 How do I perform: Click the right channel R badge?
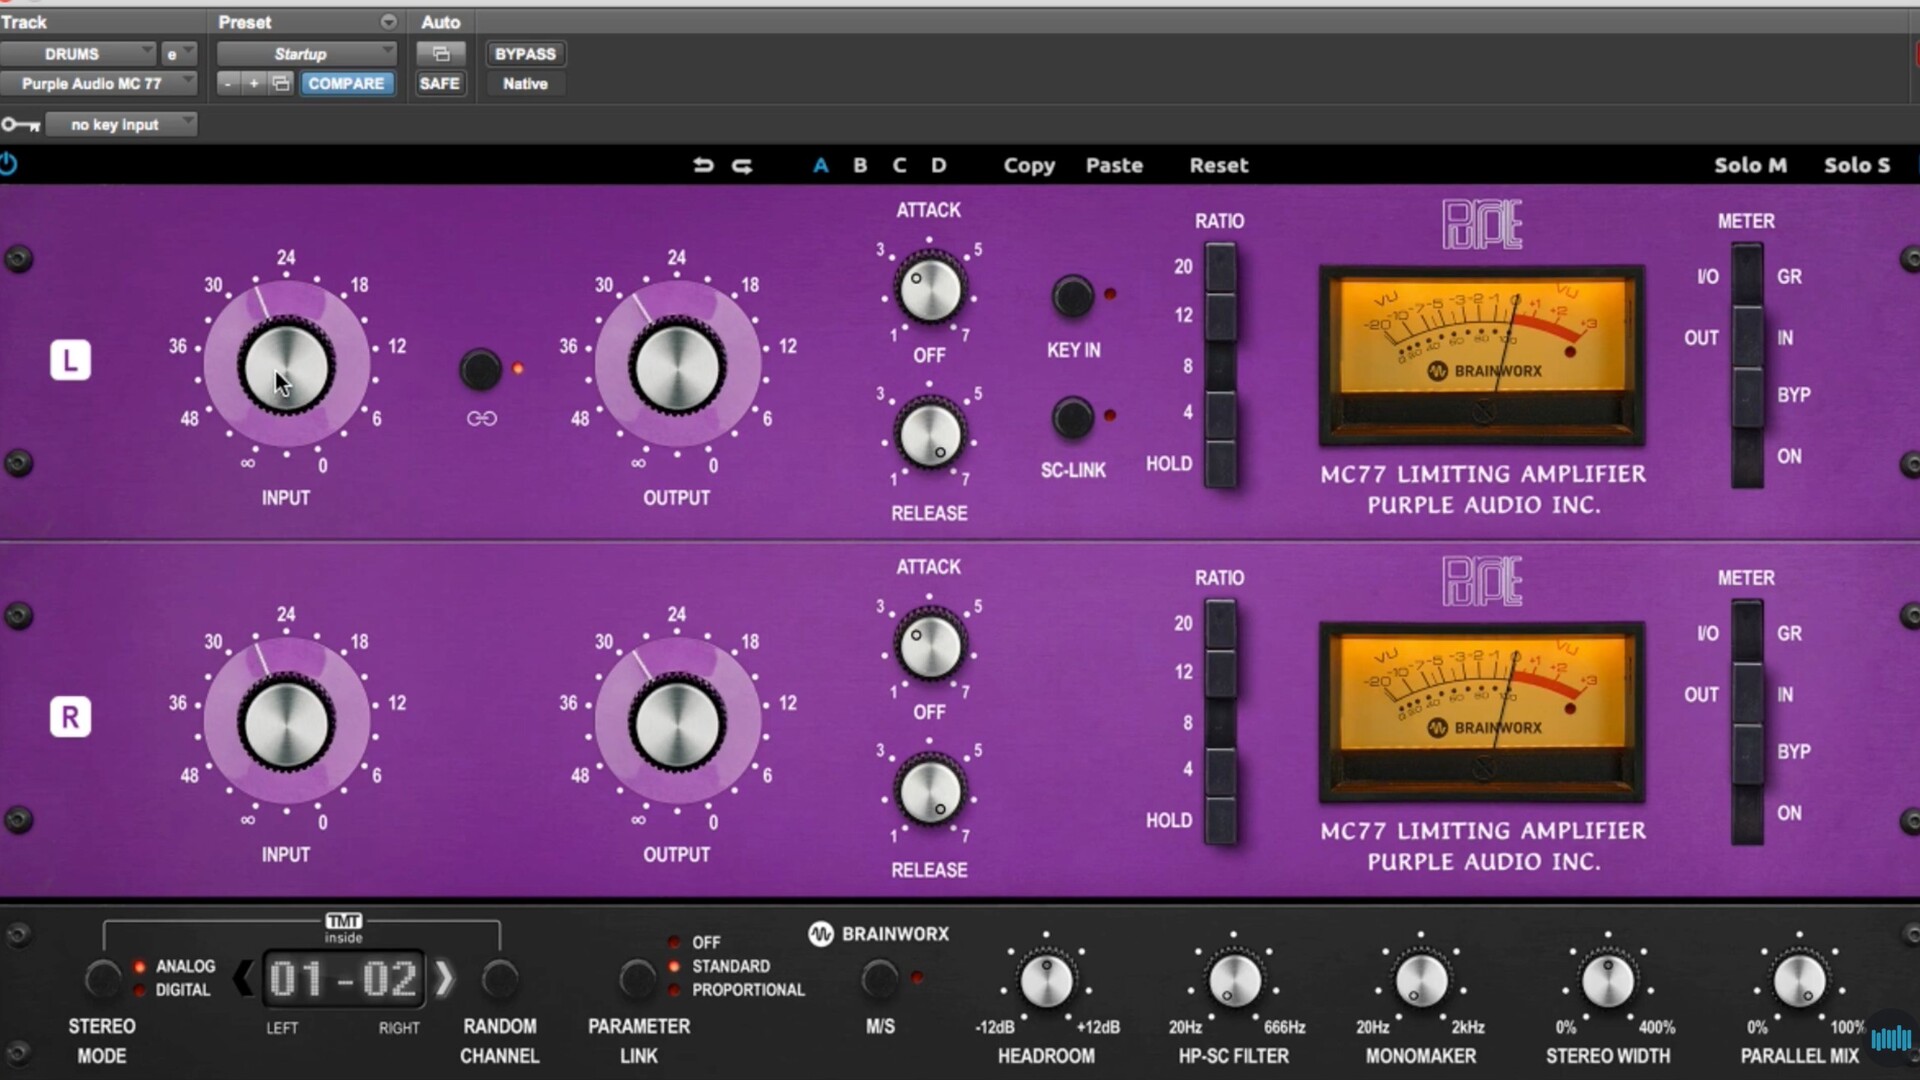coord(70,717)
